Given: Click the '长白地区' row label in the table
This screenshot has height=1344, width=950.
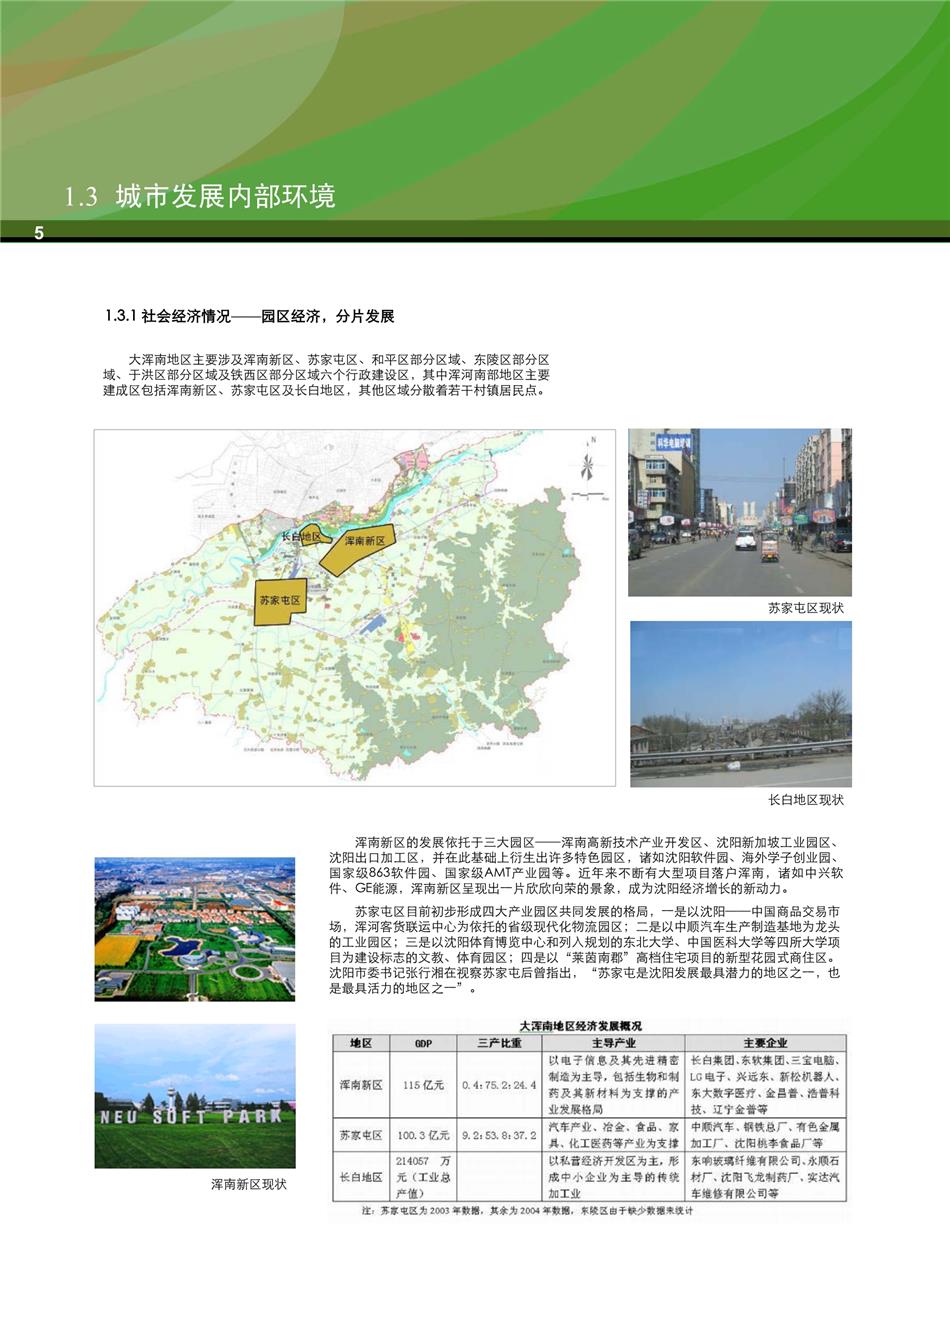Looking at the screenshot, I should 361,1177.
